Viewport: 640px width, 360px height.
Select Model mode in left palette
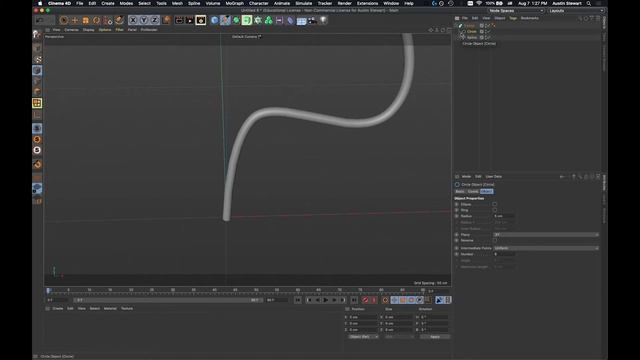click(x=37, y=48)
